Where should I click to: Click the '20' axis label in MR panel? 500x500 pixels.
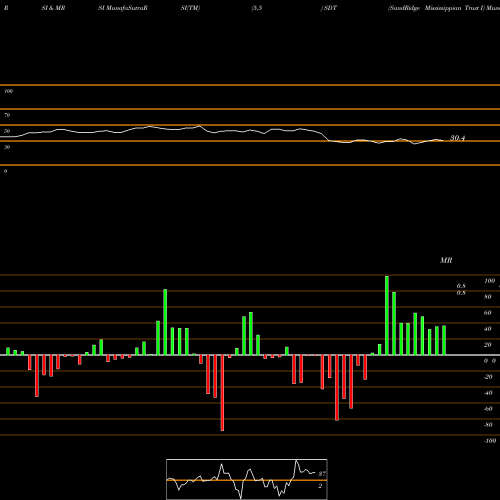click(x=488, y=345)
